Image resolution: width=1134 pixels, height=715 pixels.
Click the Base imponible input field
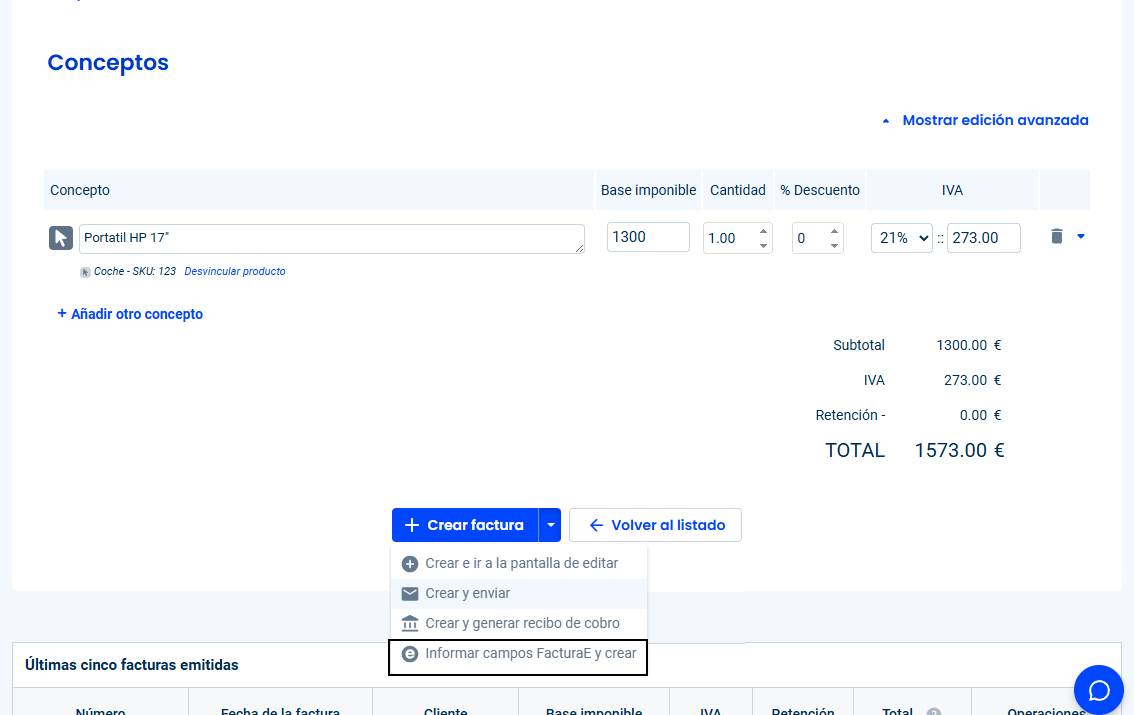tap(647, 237)
